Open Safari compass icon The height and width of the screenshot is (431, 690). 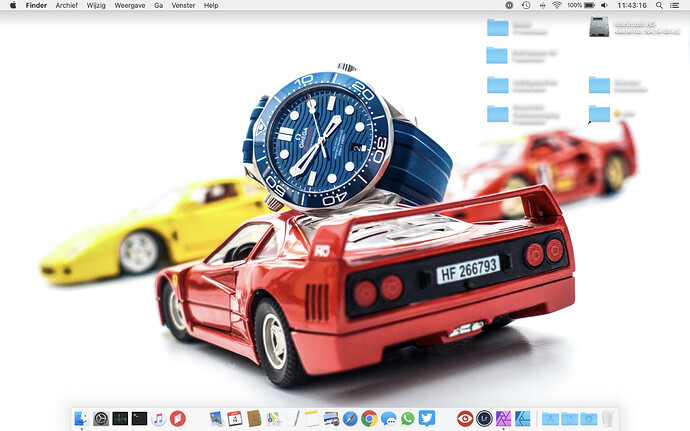[x=350, y=418]
